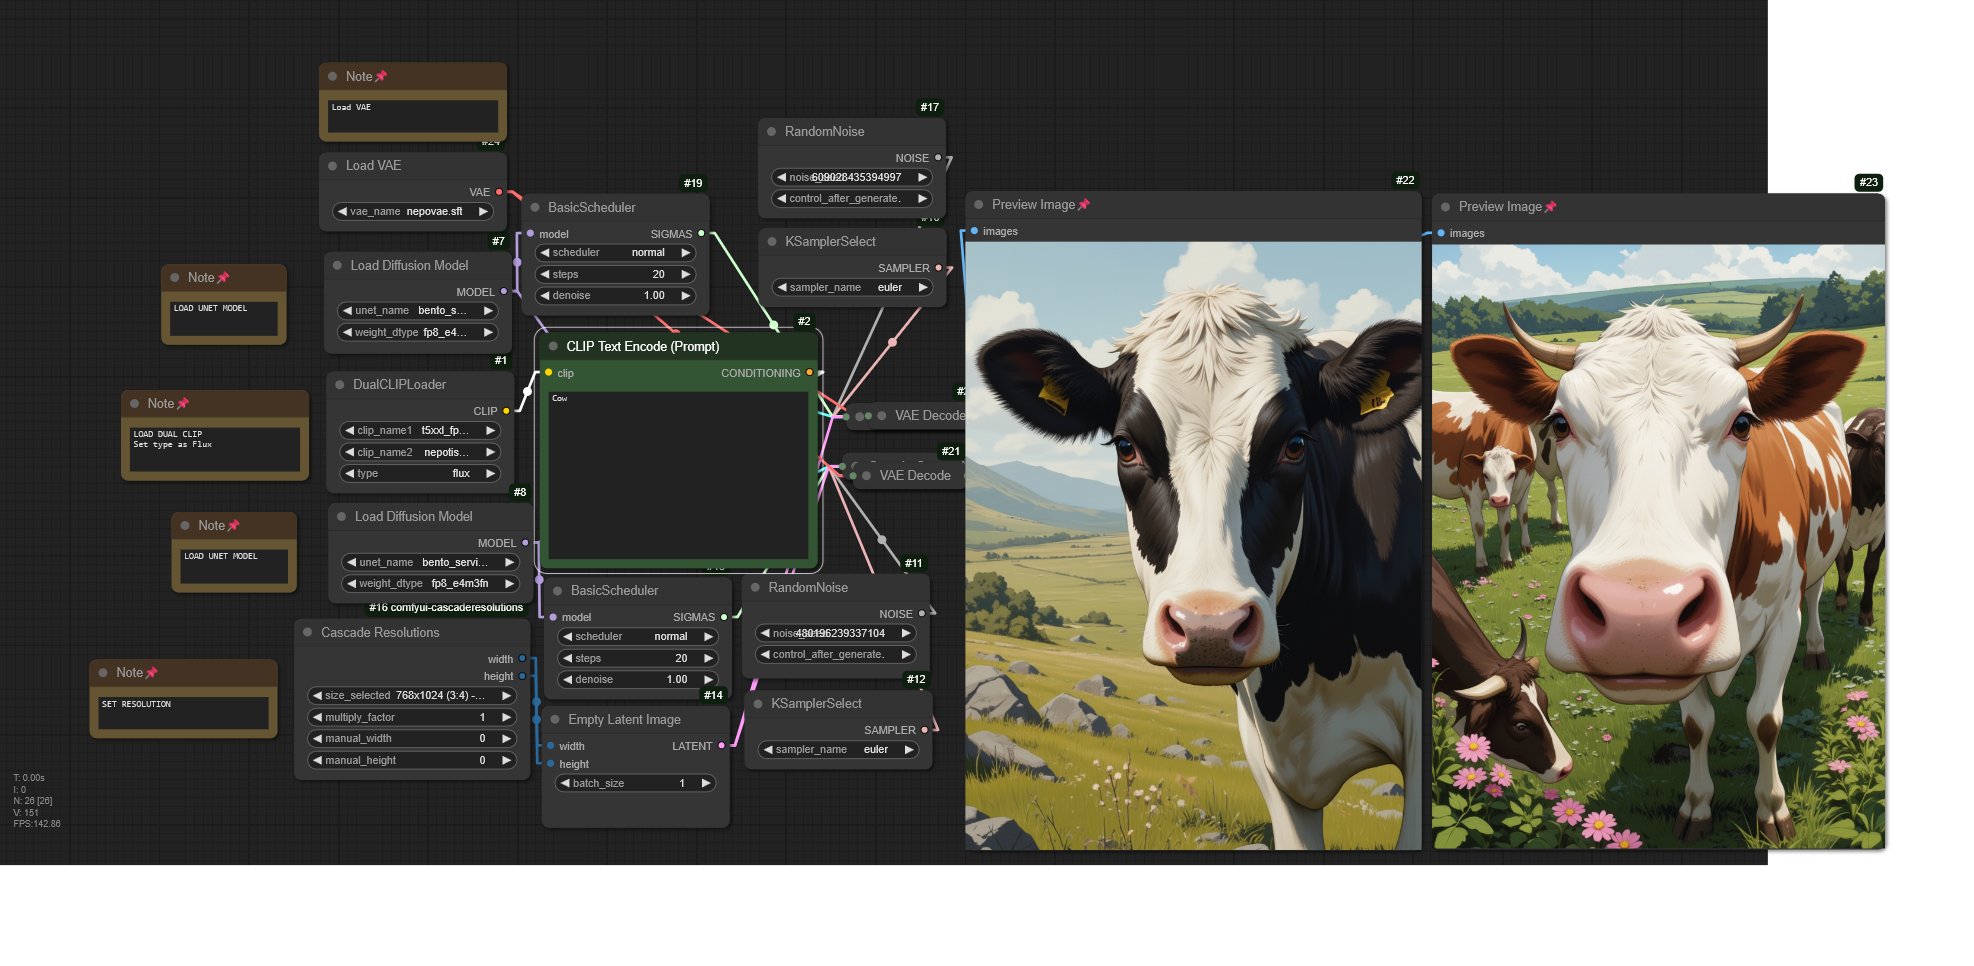Open control_after_generate in RandomNoise #17
The height and width of the screenshot is (966, 1974).
[852, 198]
